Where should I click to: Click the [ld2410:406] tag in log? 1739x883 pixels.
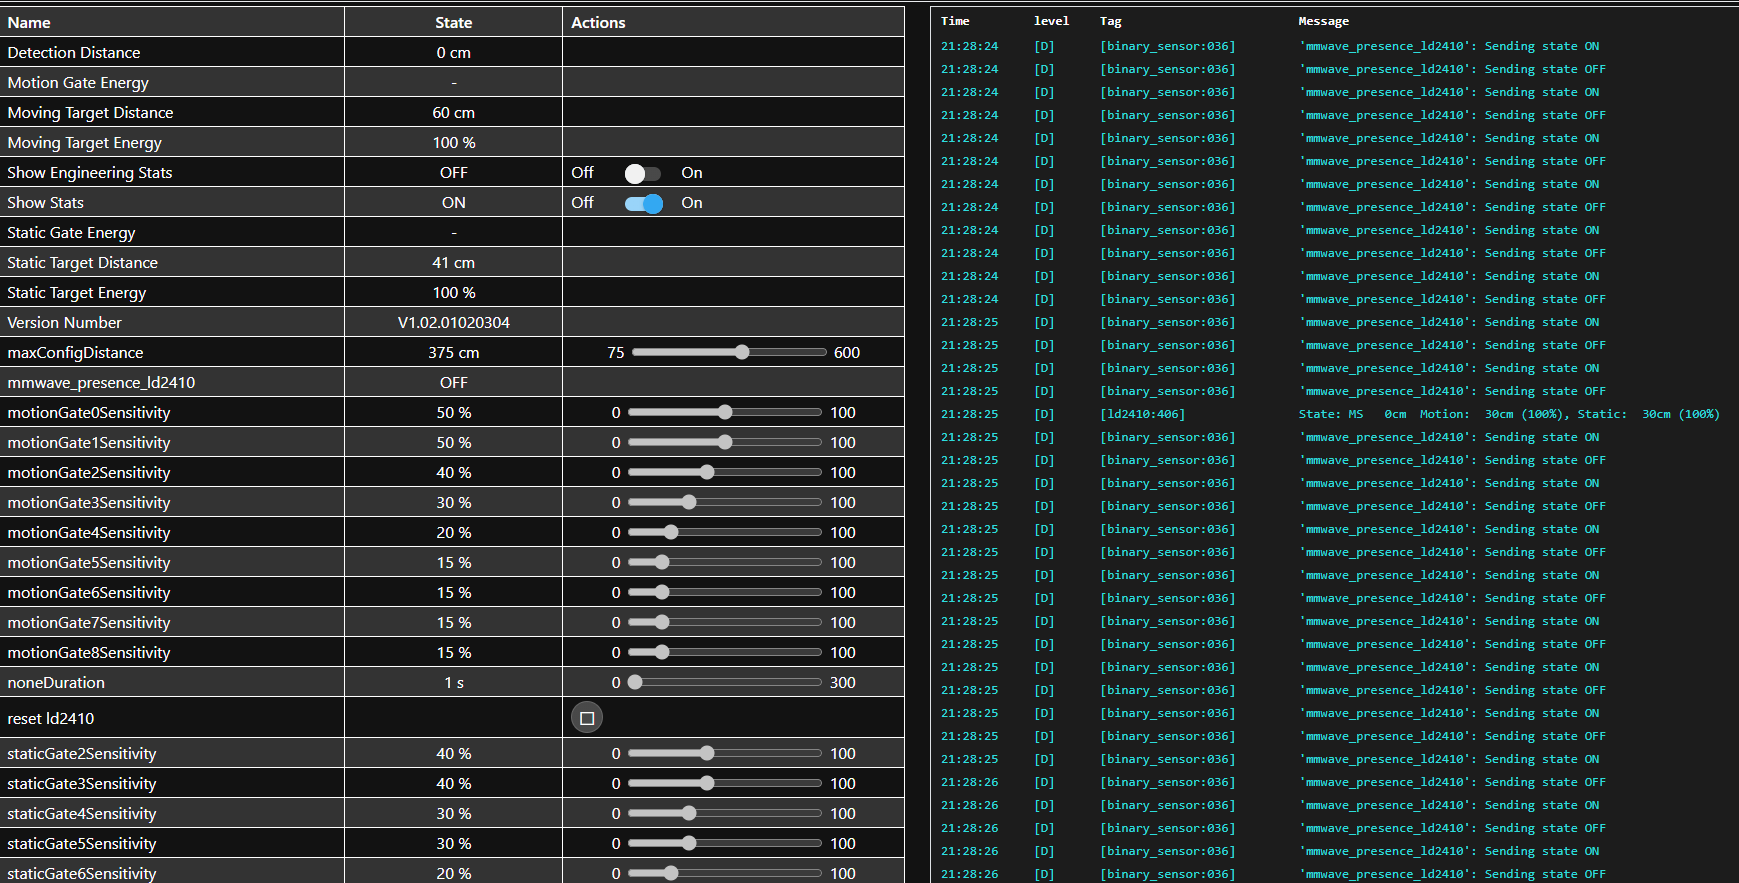1143,414
